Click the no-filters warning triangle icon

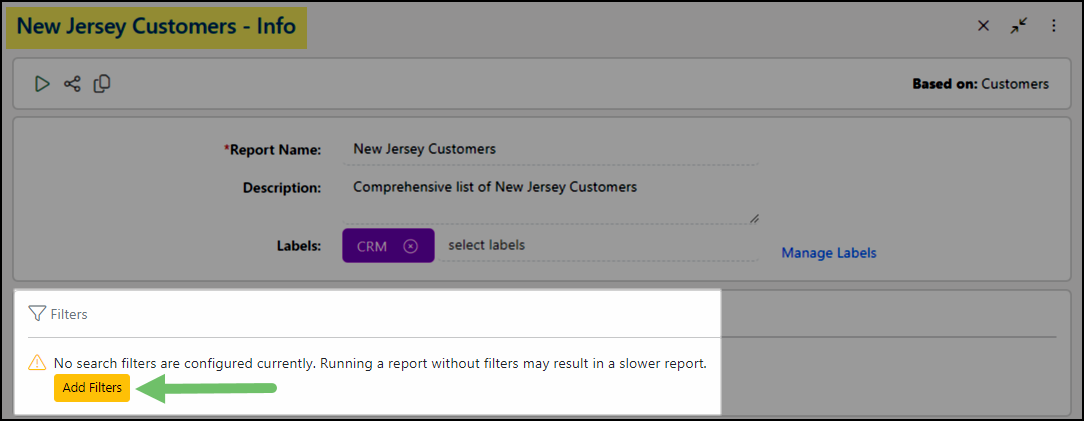pos(37,363)
